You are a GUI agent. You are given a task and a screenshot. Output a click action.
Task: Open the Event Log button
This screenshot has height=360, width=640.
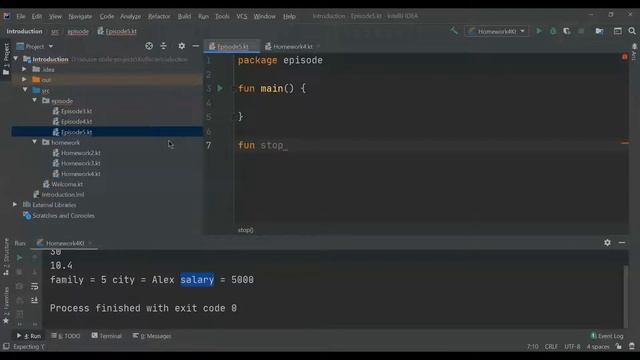tap(607, 336)
